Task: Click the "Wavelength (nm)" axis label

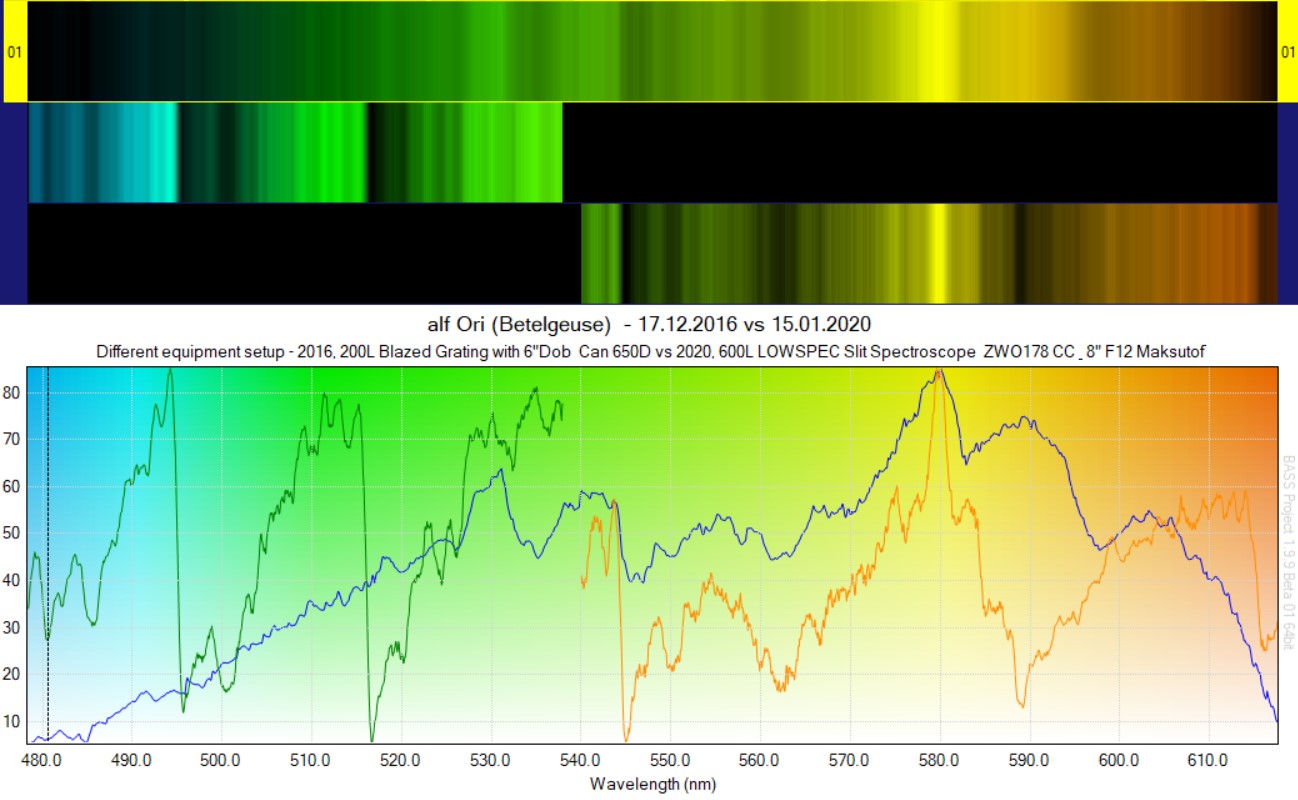Action: coord(653,784)
